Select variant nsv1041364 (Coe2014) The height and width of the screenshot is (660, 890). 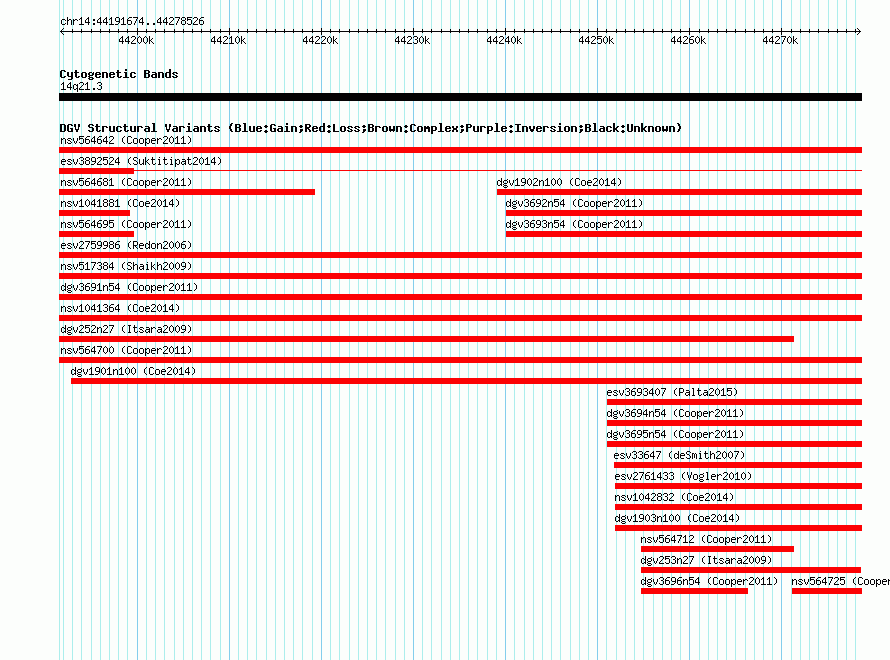pos(120,308)
